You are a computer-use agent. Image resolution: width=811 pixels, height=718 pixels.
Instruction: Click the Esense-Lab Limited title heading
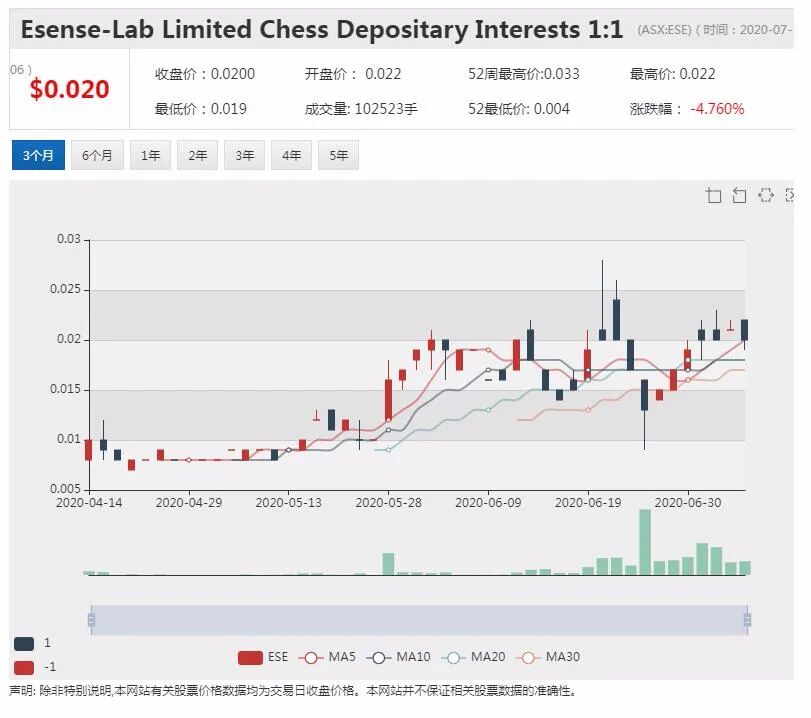tap(322, 29)
